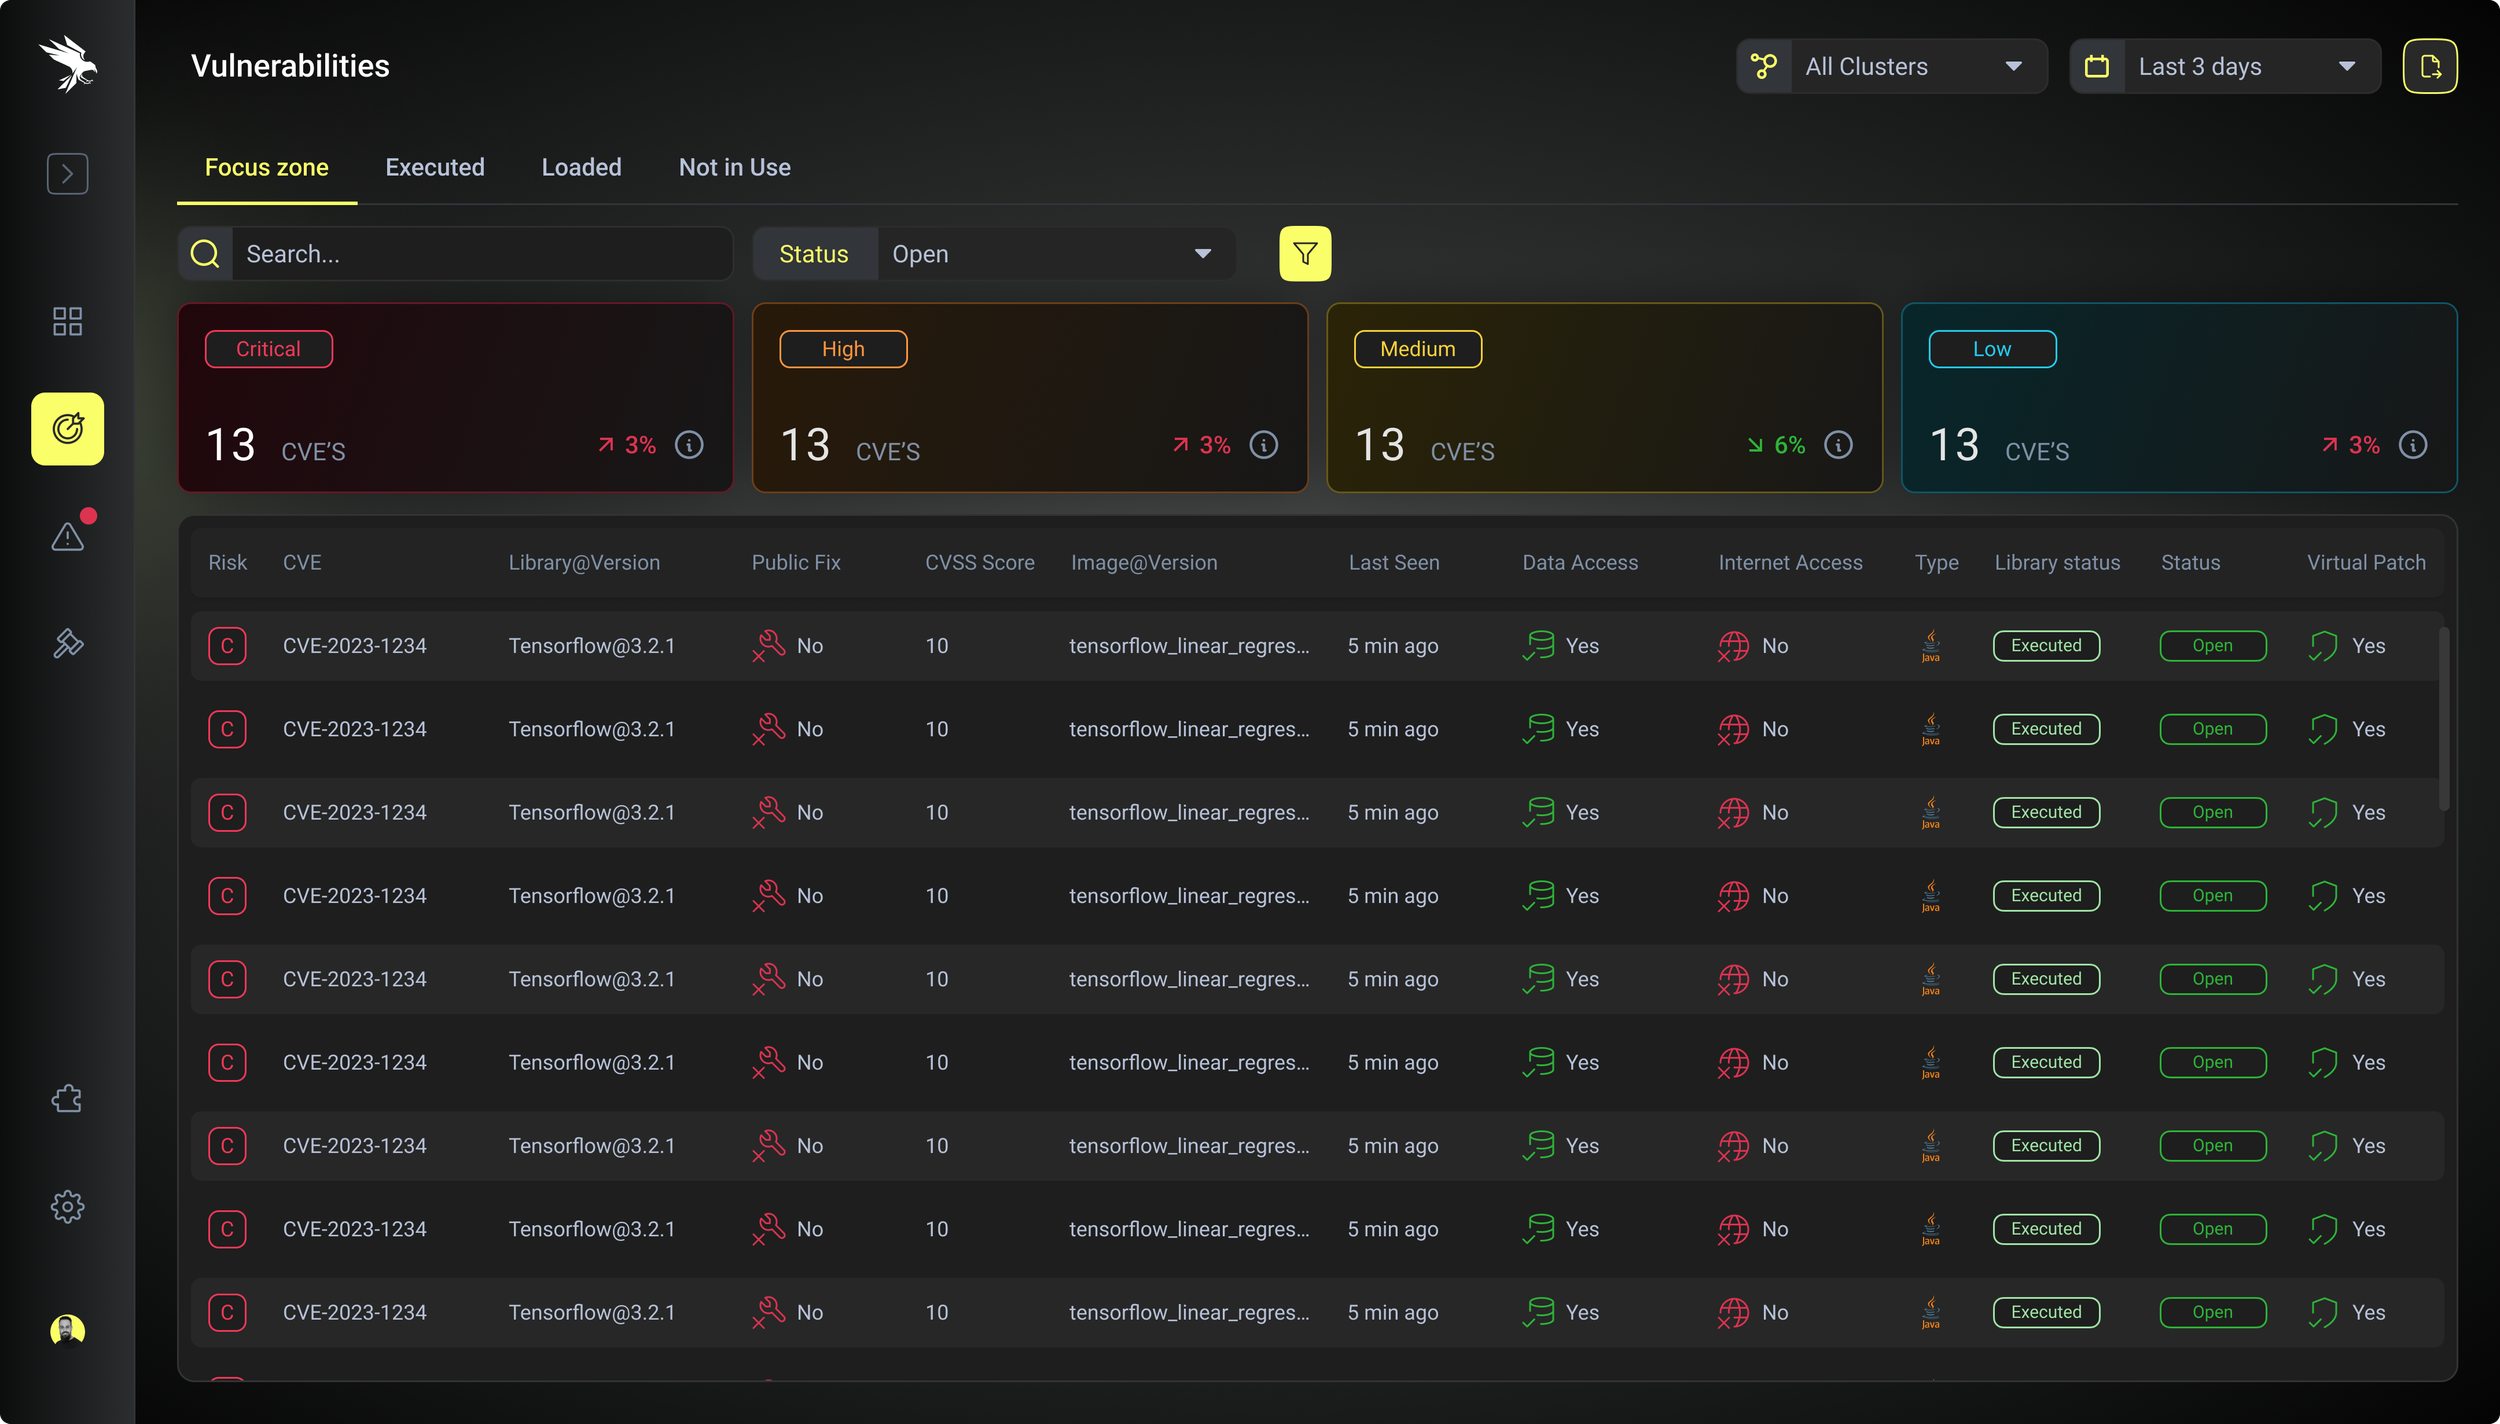Click the hammer build icon in sidebar
Viewport: 2500px width, 1424px height.
tap(67, 643)
